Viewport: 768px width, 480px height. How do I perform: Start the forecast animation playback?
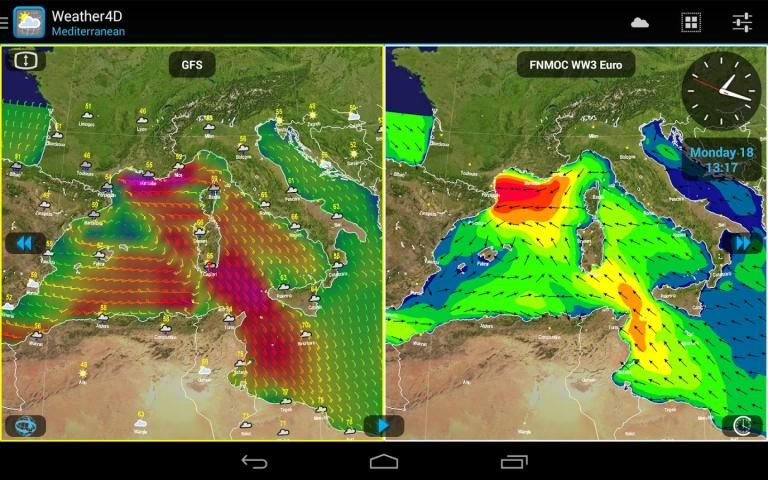tap(383, 426)
